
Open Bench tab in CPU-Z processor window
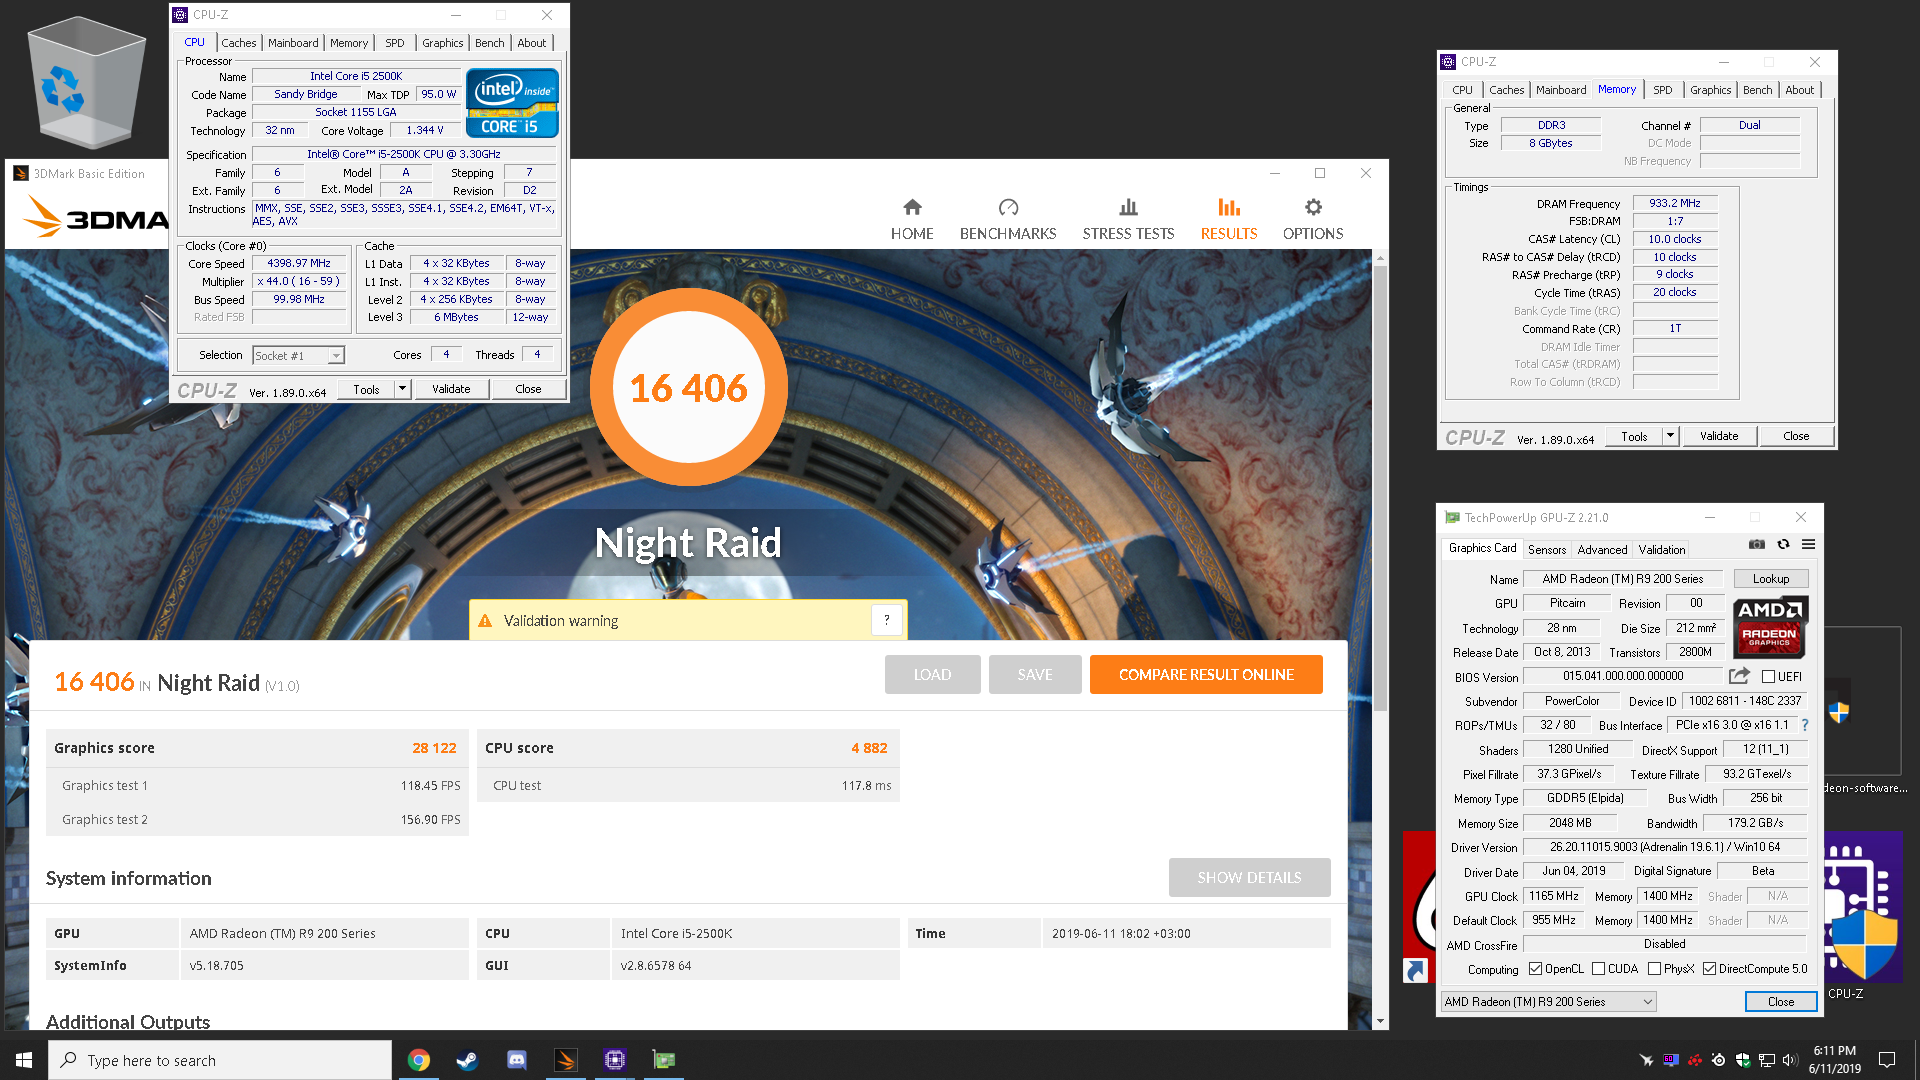(x=490, y=43)
